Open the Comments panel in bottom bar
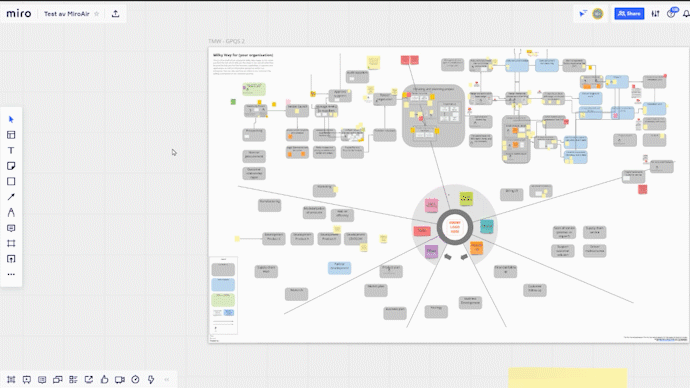Screen dimensions: 690x388 (x=42, y=380)
